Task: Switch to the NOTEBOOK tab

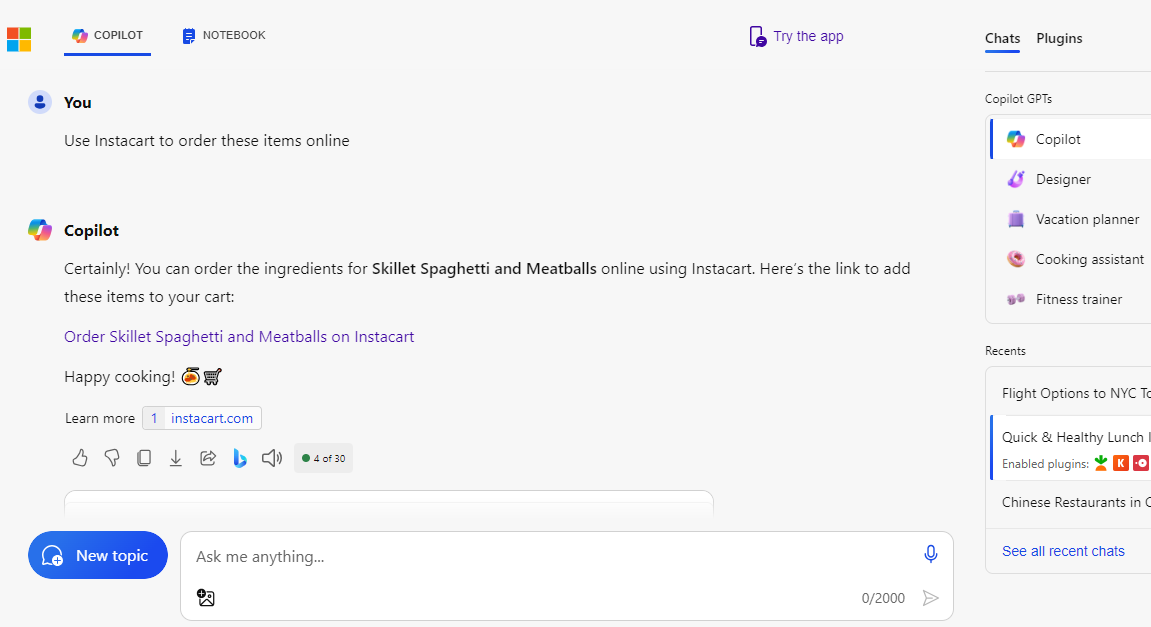Action: click(x=222, y=35)
